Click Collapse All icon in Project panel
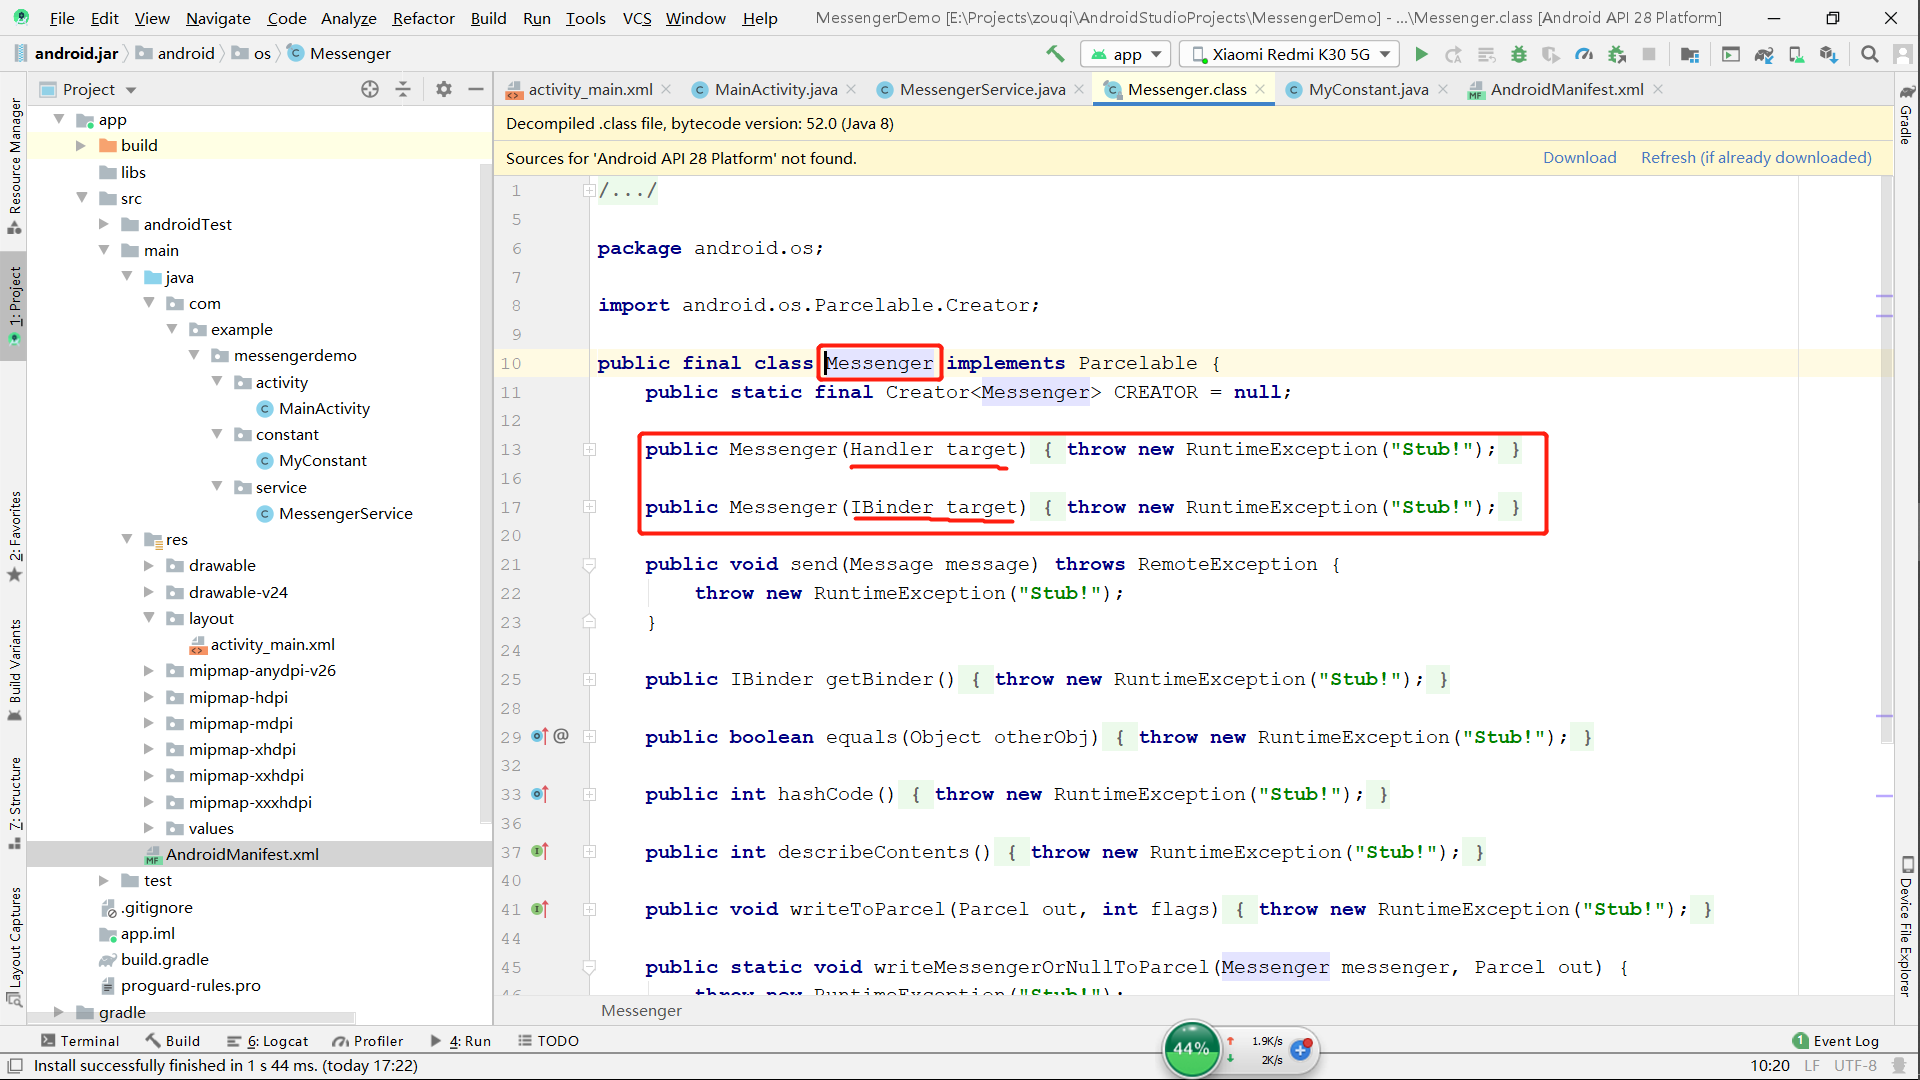The image size is (1920, 1080). tap(403, 89)
